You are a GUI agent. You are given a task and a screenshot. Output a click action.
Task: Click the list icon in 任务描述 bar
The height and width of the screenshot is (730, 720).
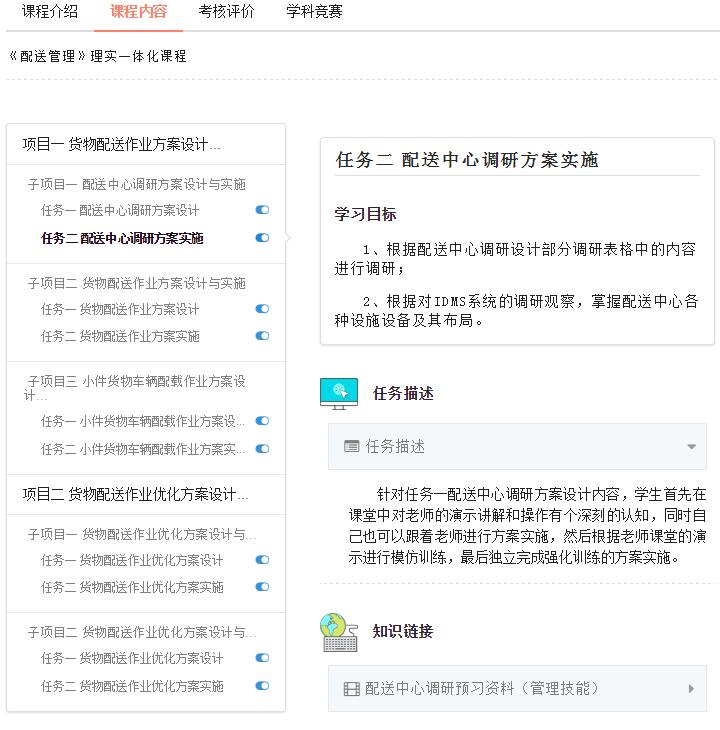click(x=351, y=447)
